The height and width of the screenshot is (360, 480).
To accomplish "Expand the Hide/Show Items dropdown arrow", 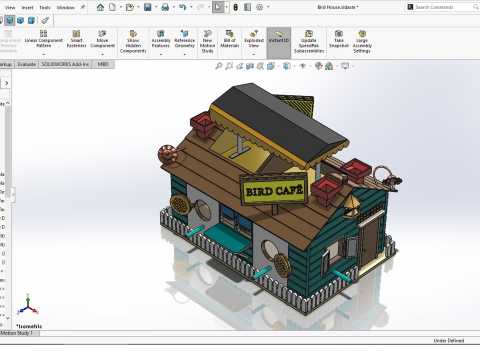I will 310,66.
